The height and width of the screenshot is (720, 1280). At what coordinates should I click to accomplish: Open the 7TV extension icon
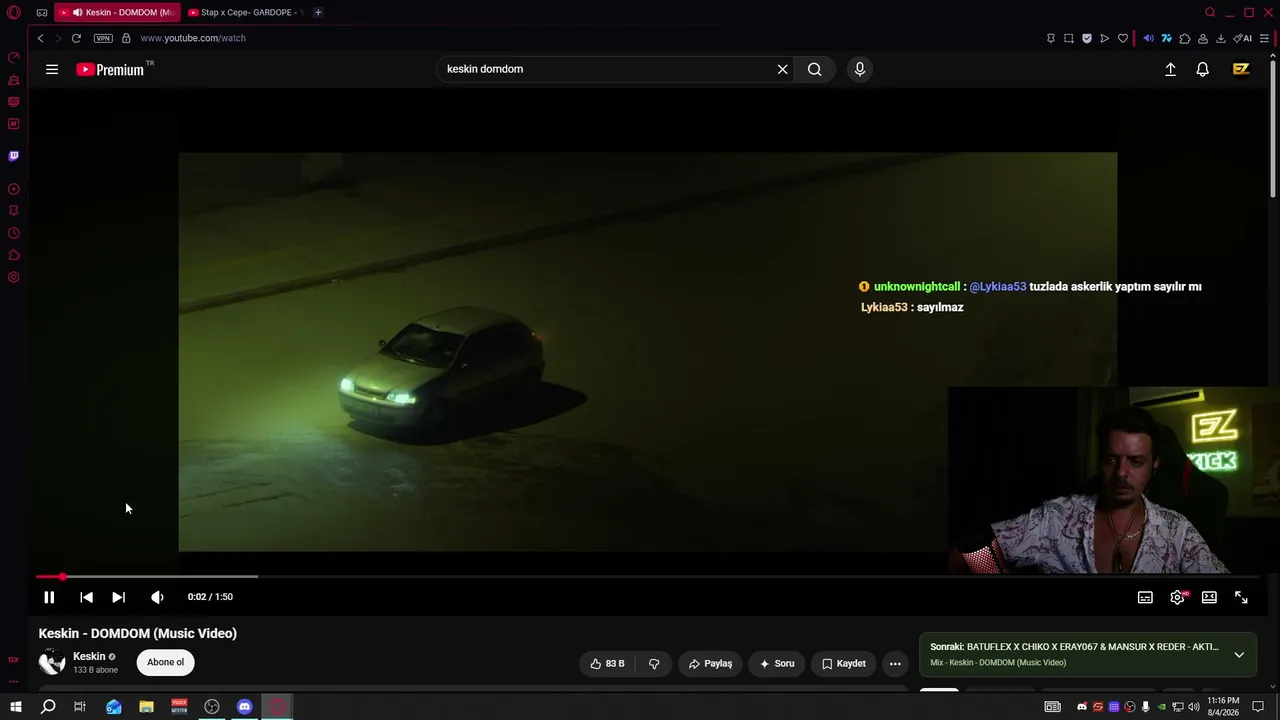point(1166,38)
